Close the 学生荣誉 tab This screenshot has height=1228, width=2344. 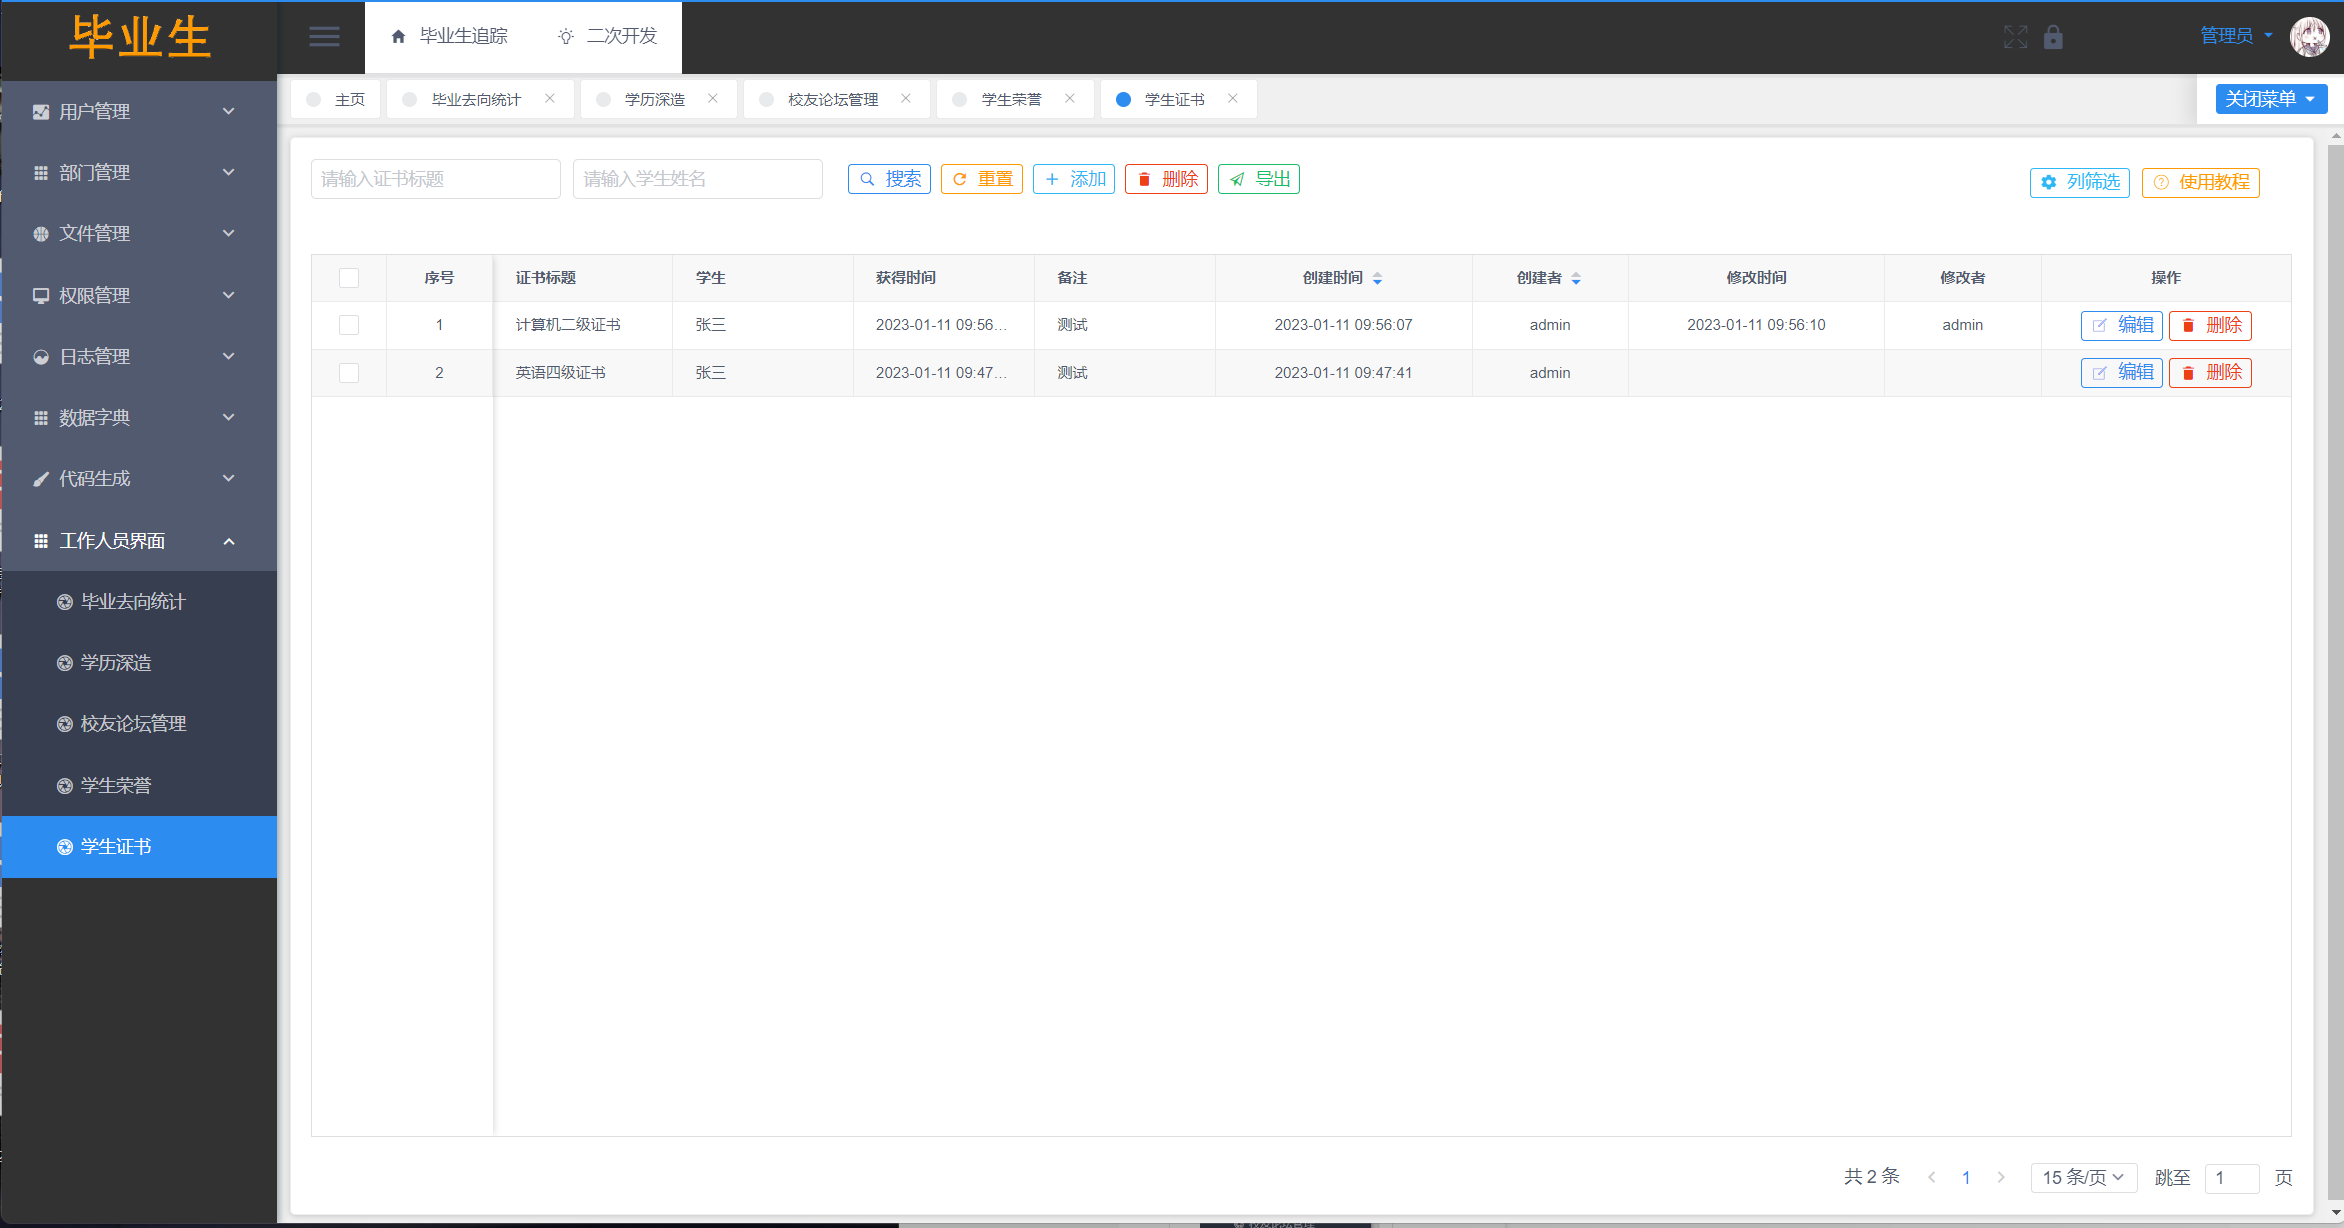[x=1070, y=98]
